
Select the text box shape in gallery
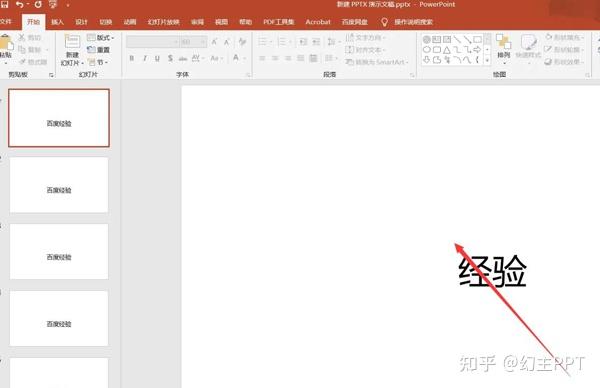click(437, 39)
